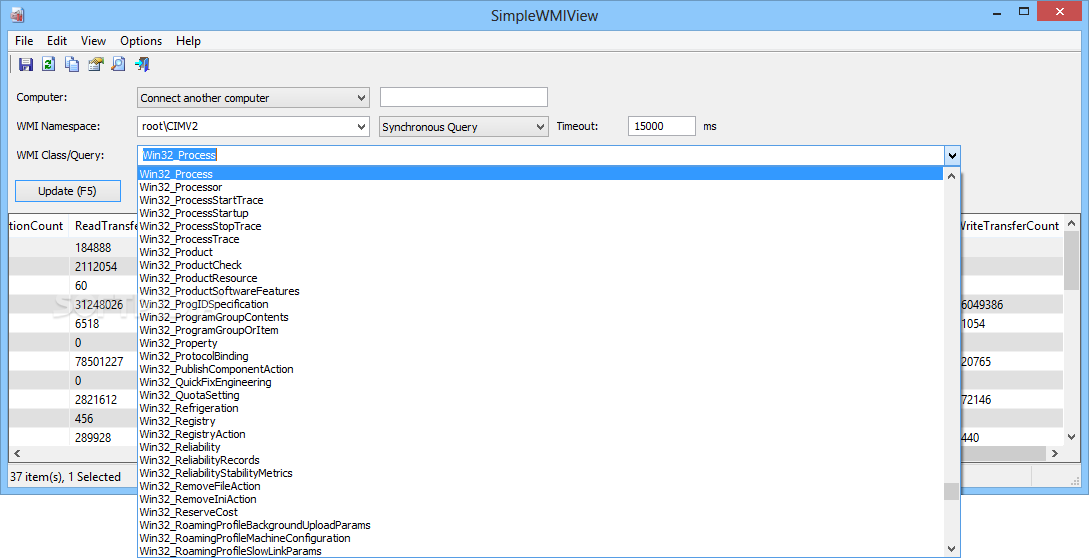Click the results table scroll-left arrow
1089x558 pixels.
coord(17,453)
